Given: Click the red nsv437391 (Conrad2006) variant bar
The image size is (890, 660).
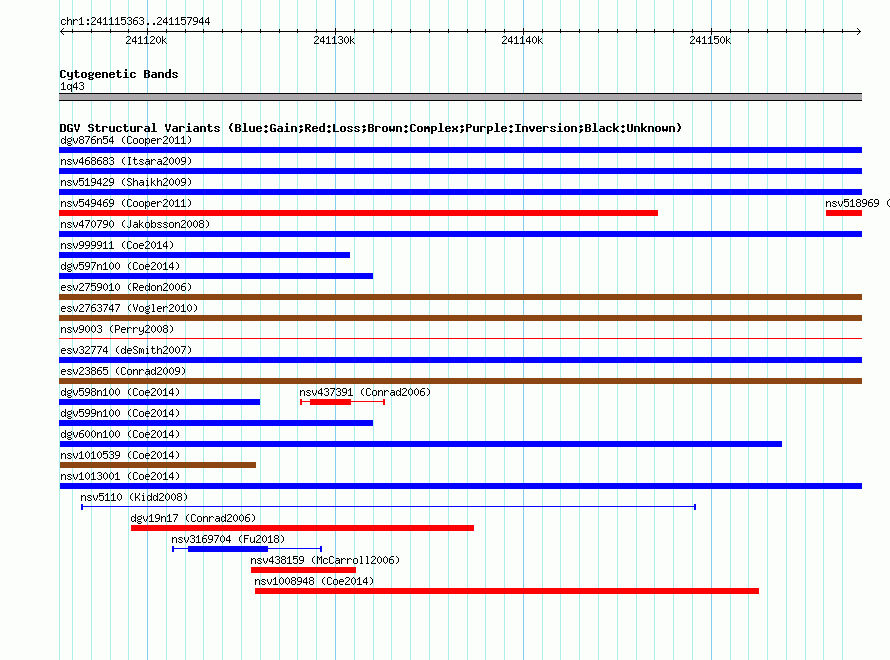Looking at the screenshot, I should (342, 402).
